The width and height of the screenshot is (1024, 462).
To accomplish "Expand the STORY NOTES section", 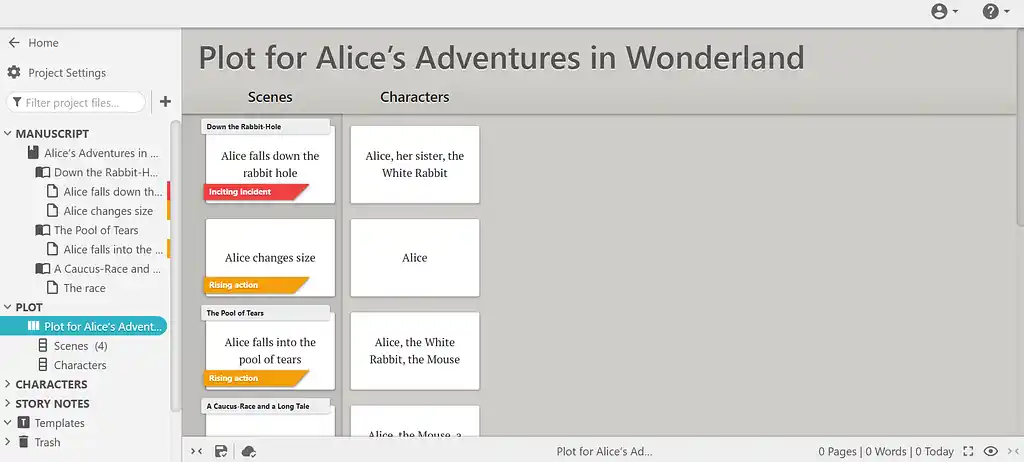I will (8, 404).
